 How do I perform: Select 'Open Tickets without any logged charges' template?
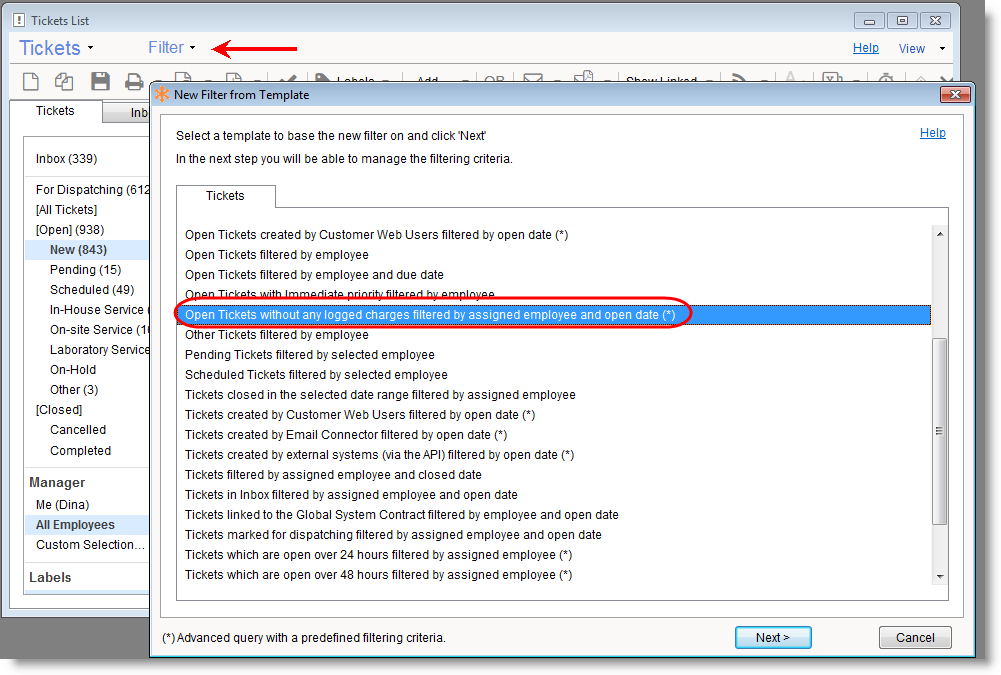[430, 315]
